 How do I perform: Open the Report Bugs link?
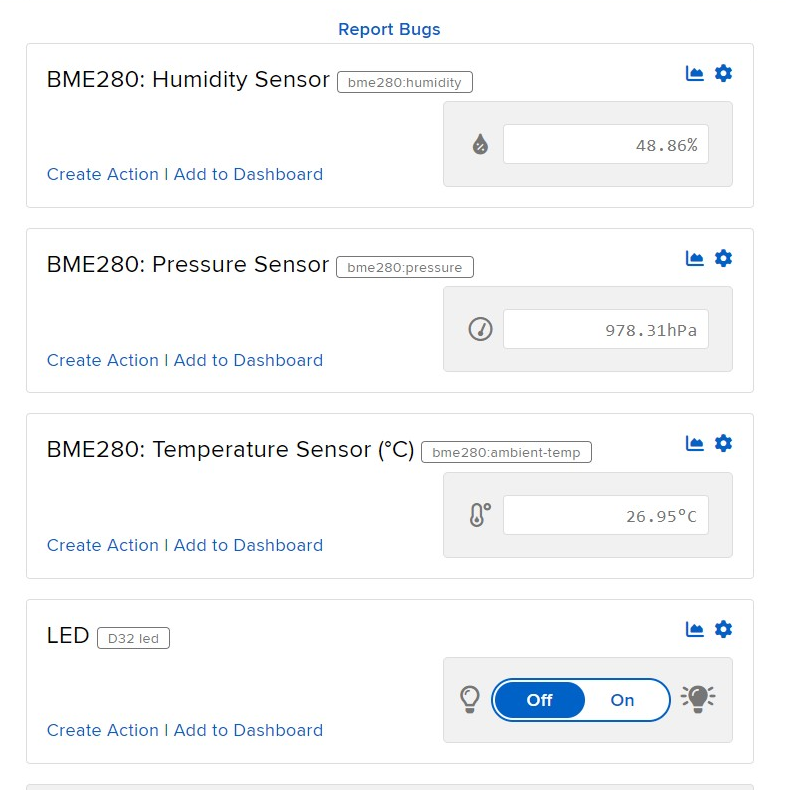point(389,29)
